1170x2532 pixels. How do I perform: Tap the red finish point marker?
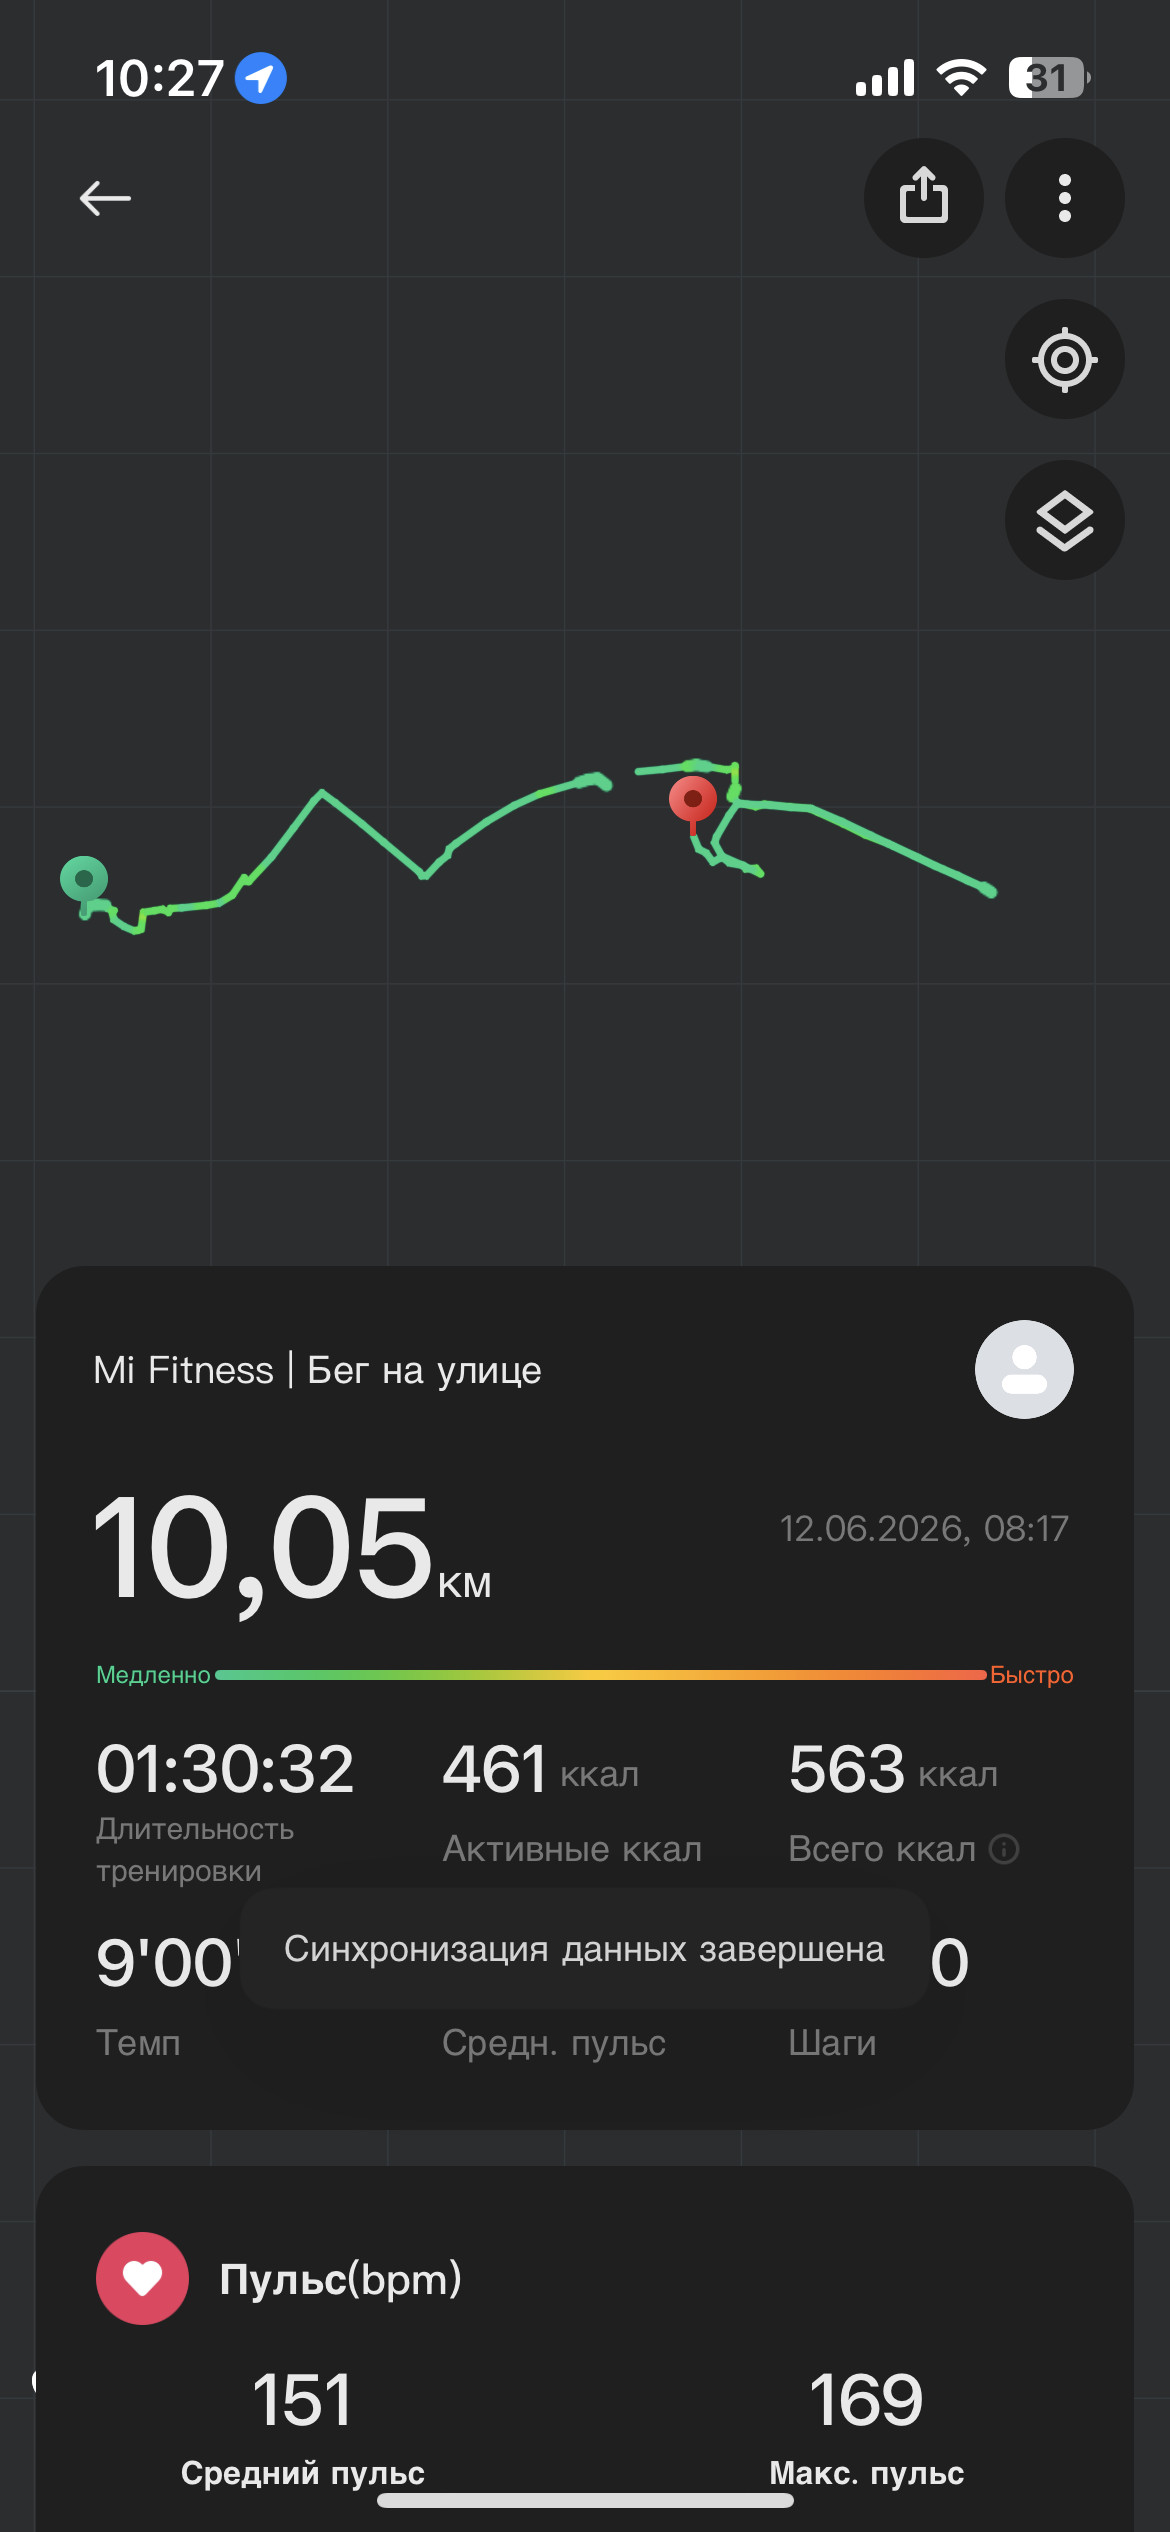[692, 803]
